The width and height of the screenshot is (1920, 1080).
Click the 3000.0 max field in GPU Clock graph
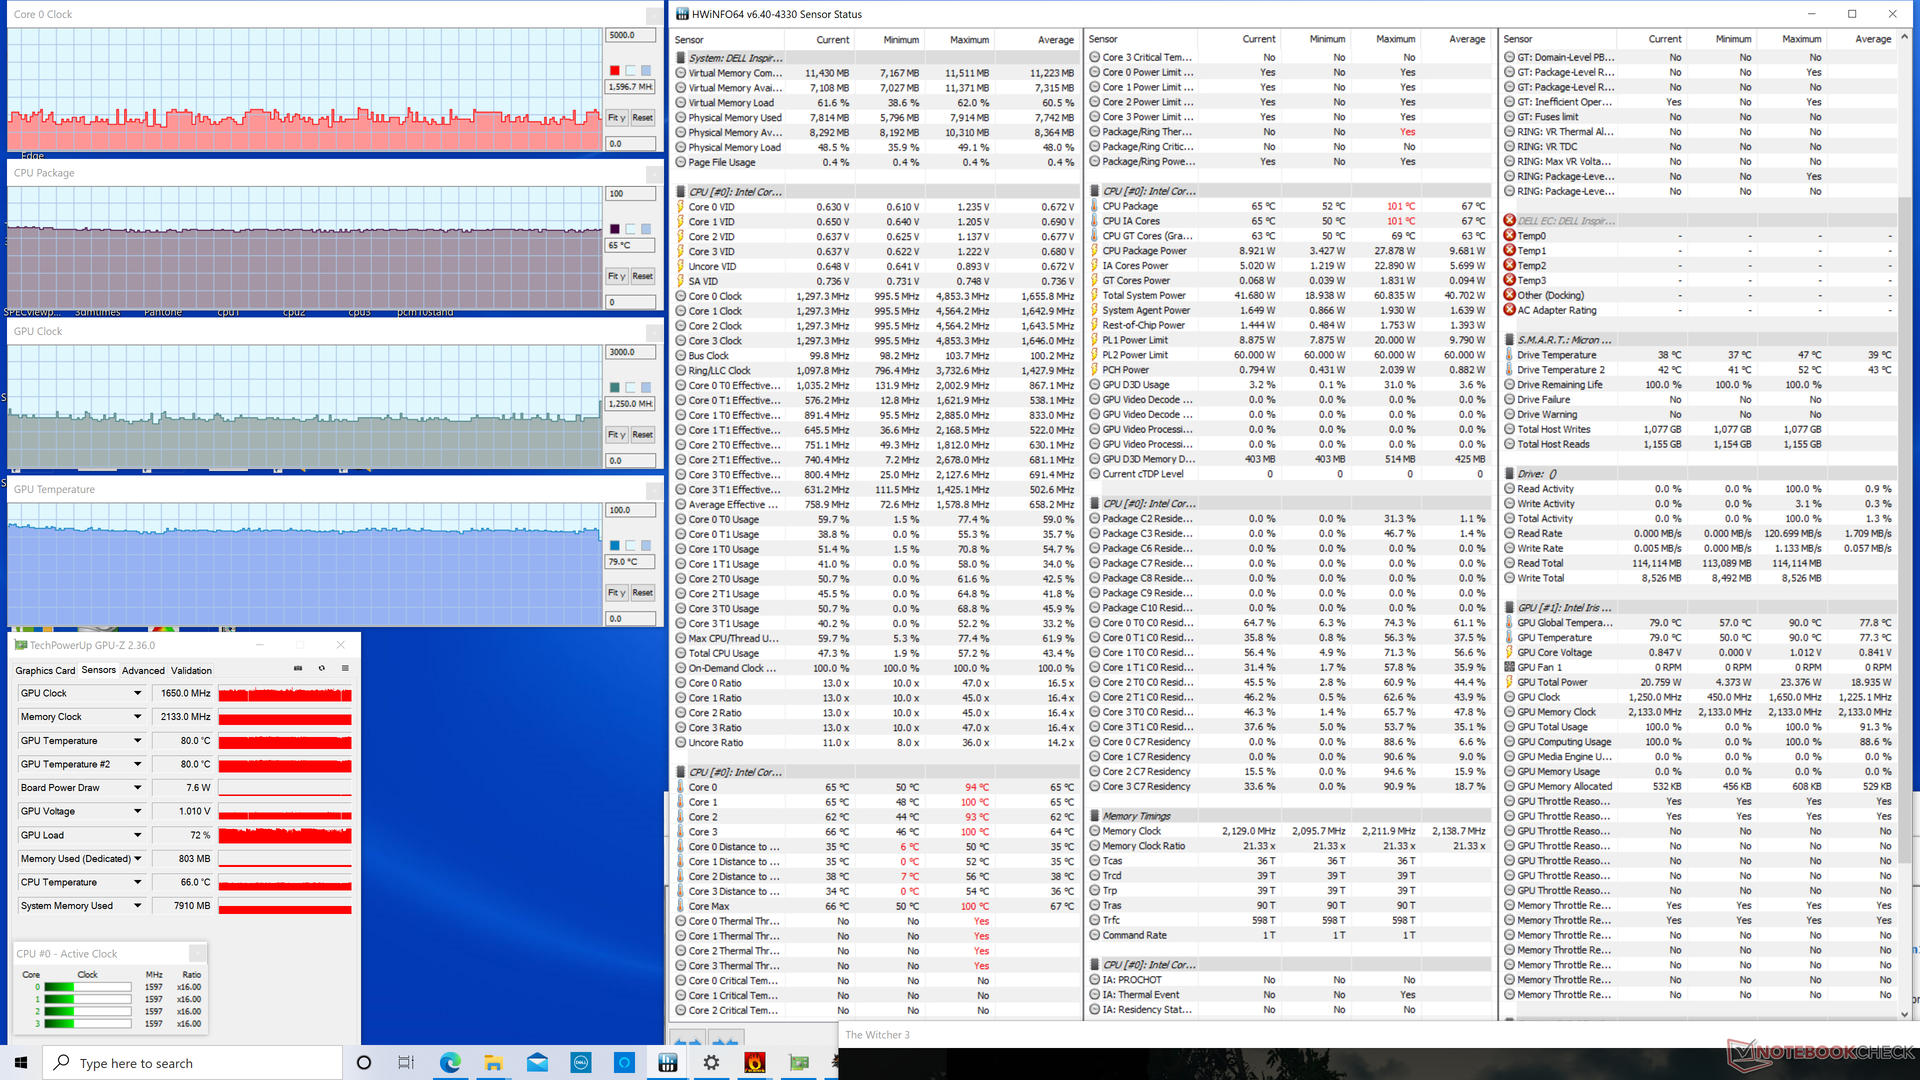coord(630,352)
